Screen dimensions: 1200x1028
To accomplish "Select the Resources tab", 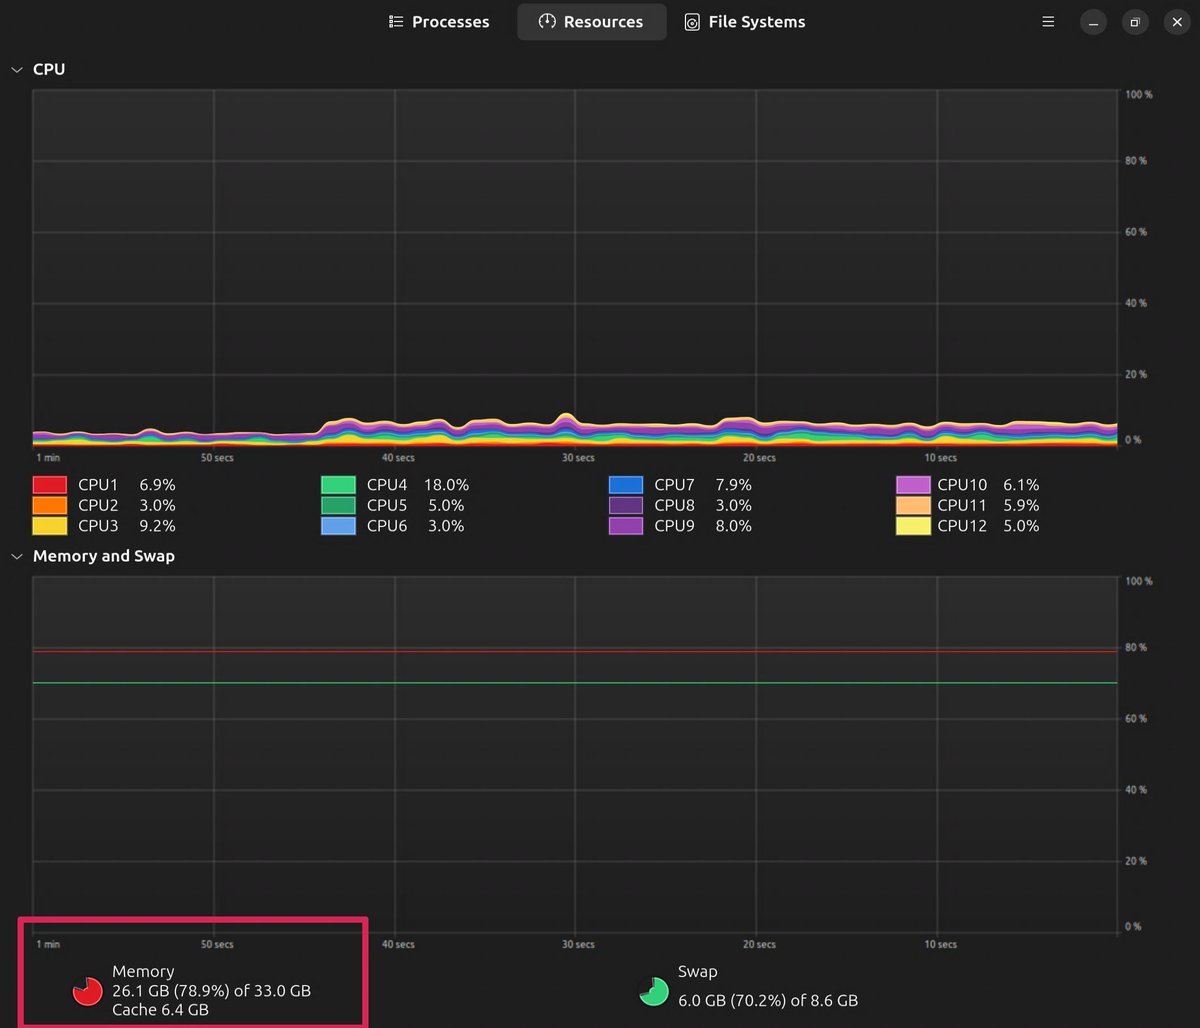I will pos(591,22).
